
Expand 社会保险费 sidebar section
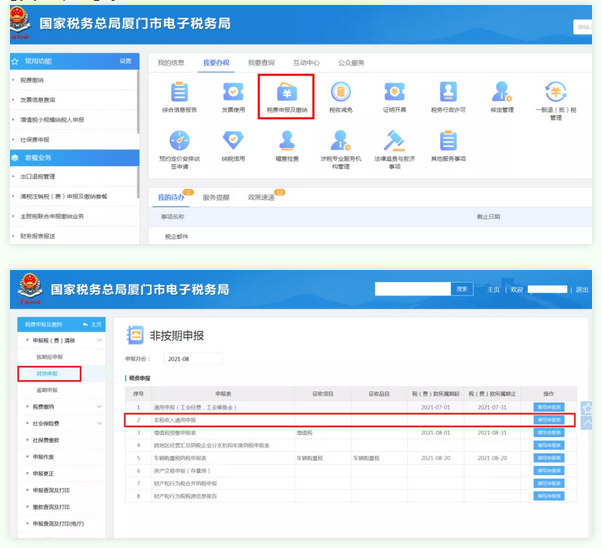62,423
